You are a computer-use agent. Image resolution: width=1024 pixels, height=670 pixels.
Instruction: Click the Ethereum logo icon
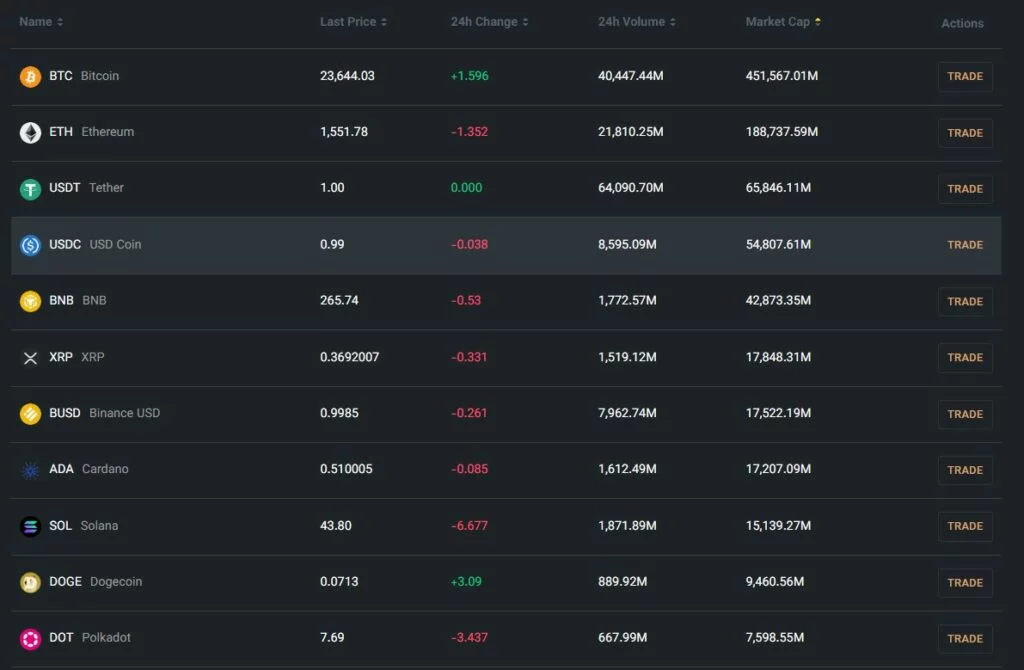coord(30,133)
